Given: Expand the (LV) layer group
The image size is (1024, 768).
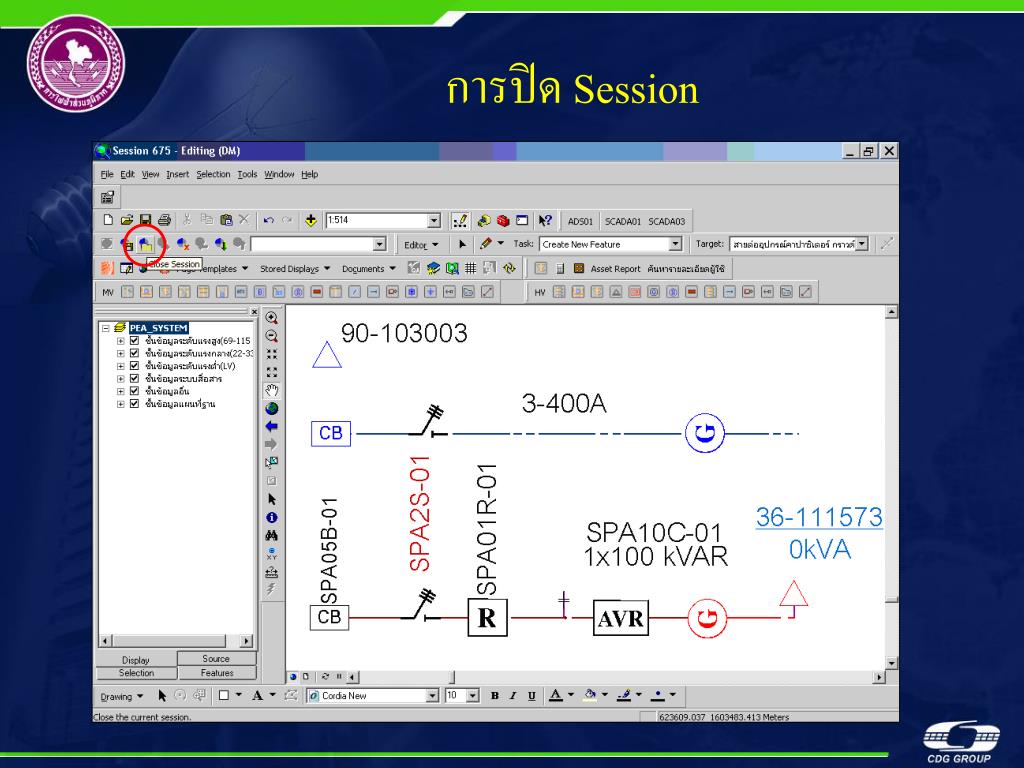Looking at the screenshot, I should click(x=121, y=366).
